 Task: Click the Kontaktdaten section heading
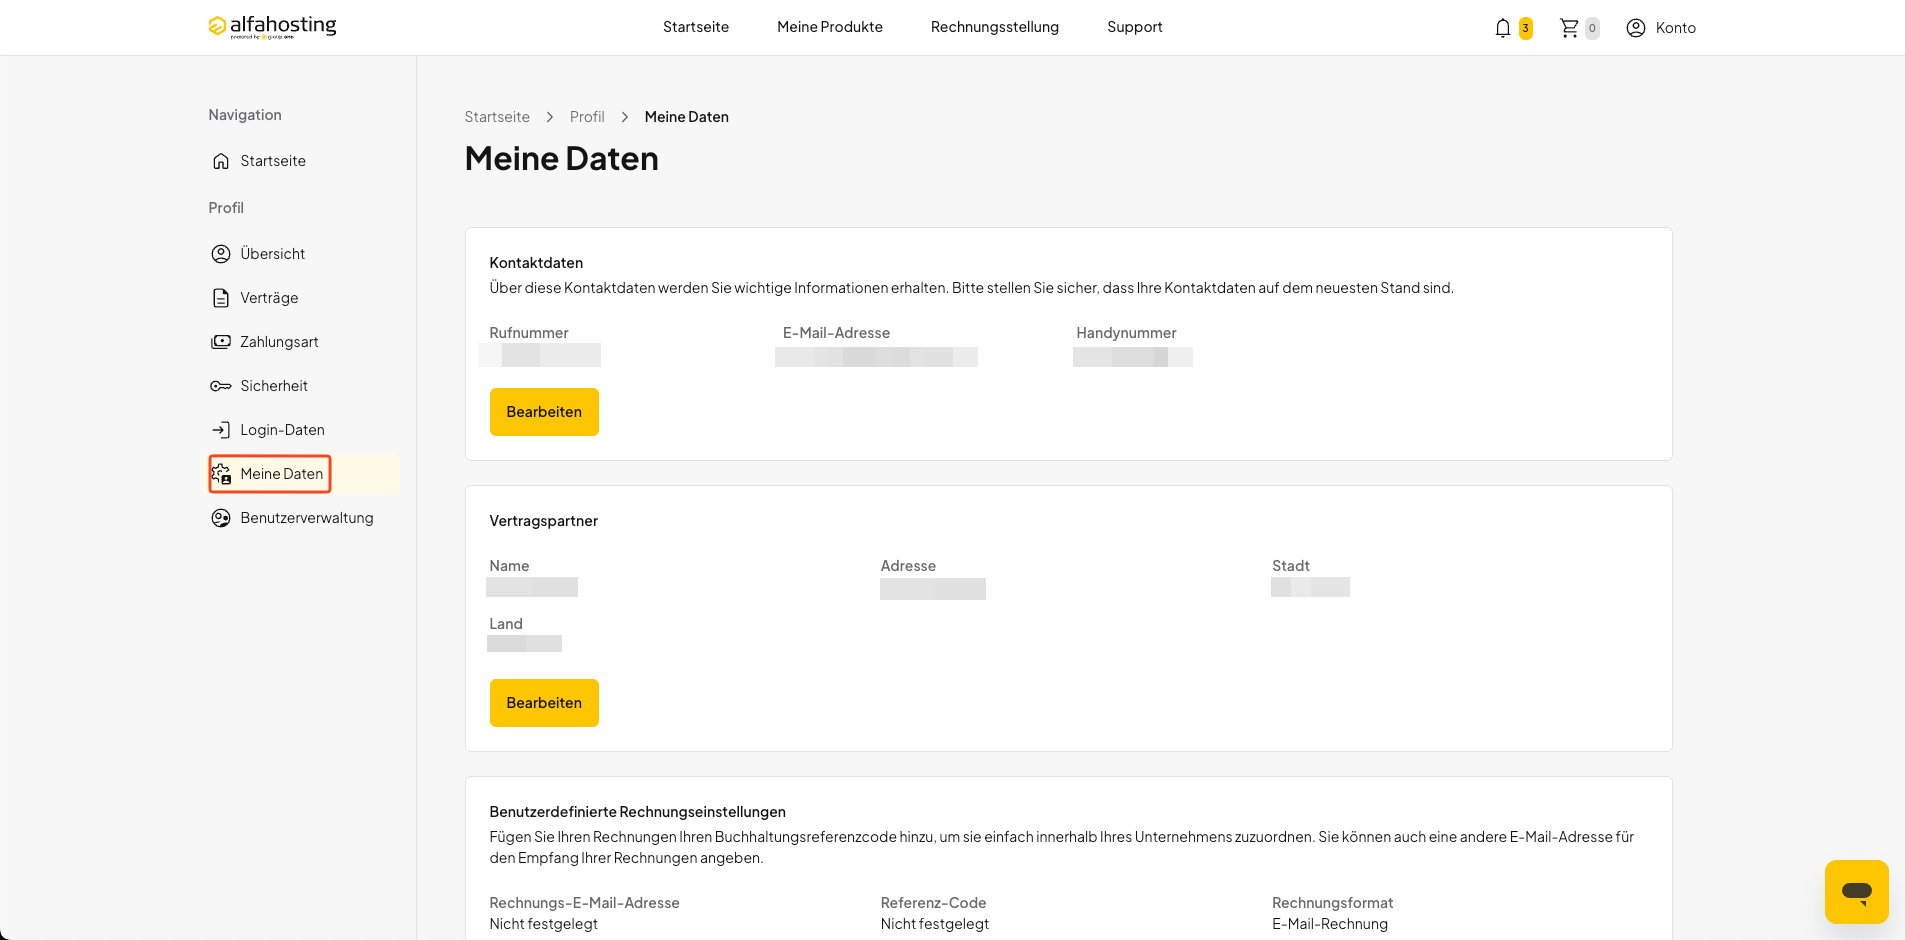pyautogui.click(x=536, y=263)
